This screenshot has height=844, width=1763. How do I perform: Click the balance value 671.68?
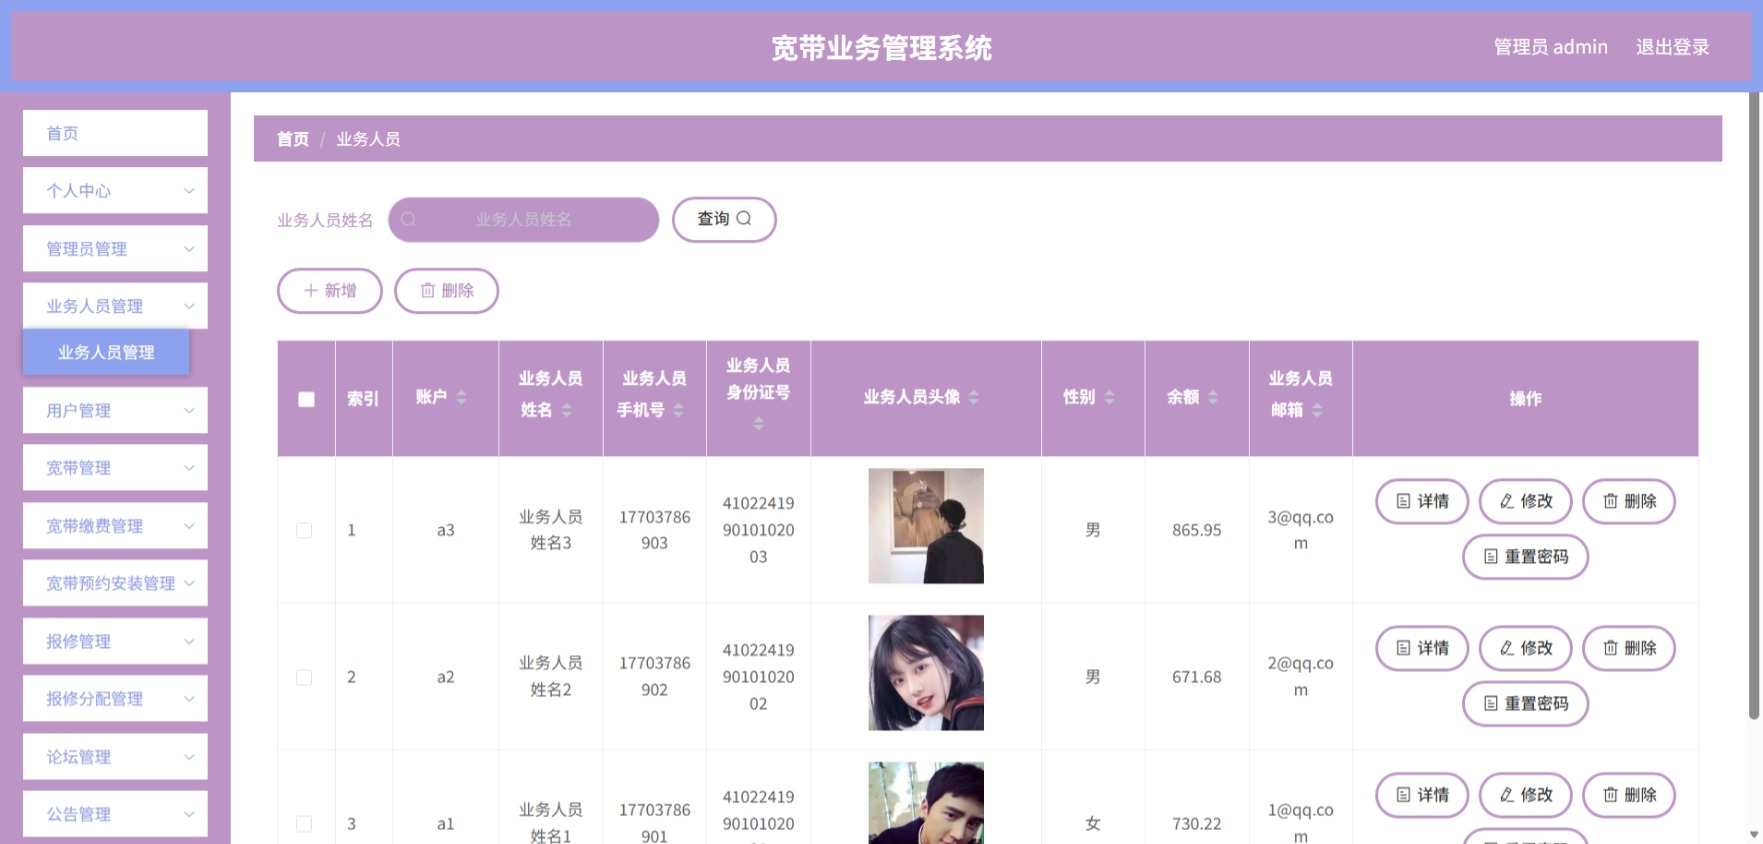click(x=1197, y=677)
